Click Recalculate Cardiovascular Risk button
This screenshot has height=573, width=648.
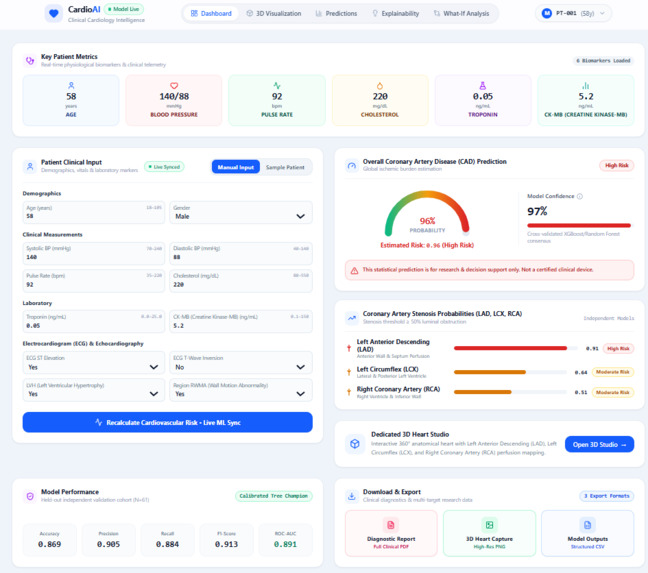(x=167, y=422)
